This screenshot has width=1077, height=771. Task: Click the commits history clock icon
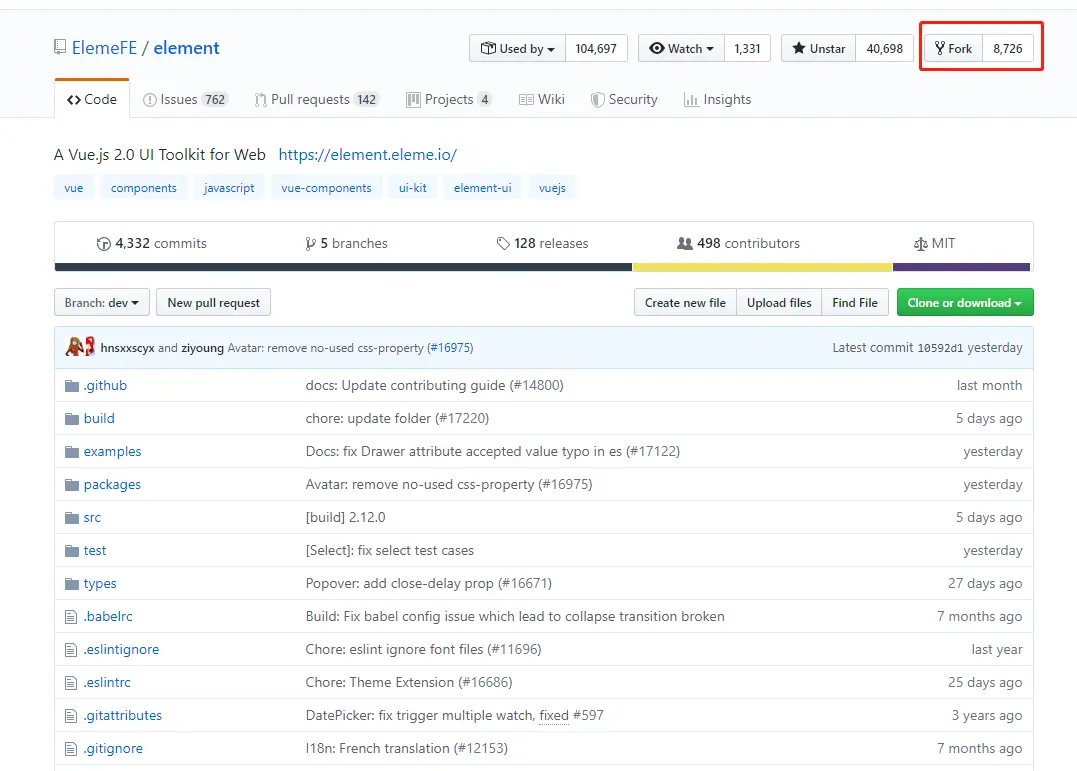tap(104, 243)
